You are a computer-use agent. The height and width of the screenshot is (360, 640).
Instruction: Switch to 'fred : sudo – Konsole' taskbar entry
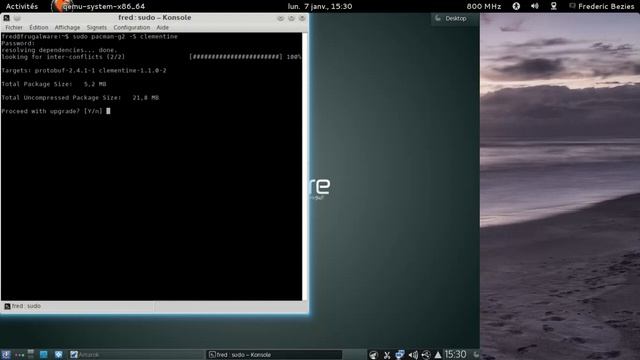coord(274,355)
